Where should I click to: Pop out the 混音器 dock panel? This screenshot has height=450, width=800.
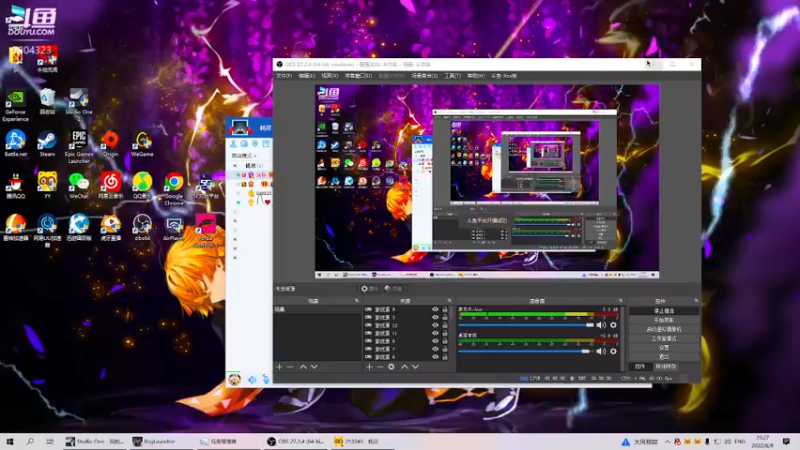click(x=620, y=301)
